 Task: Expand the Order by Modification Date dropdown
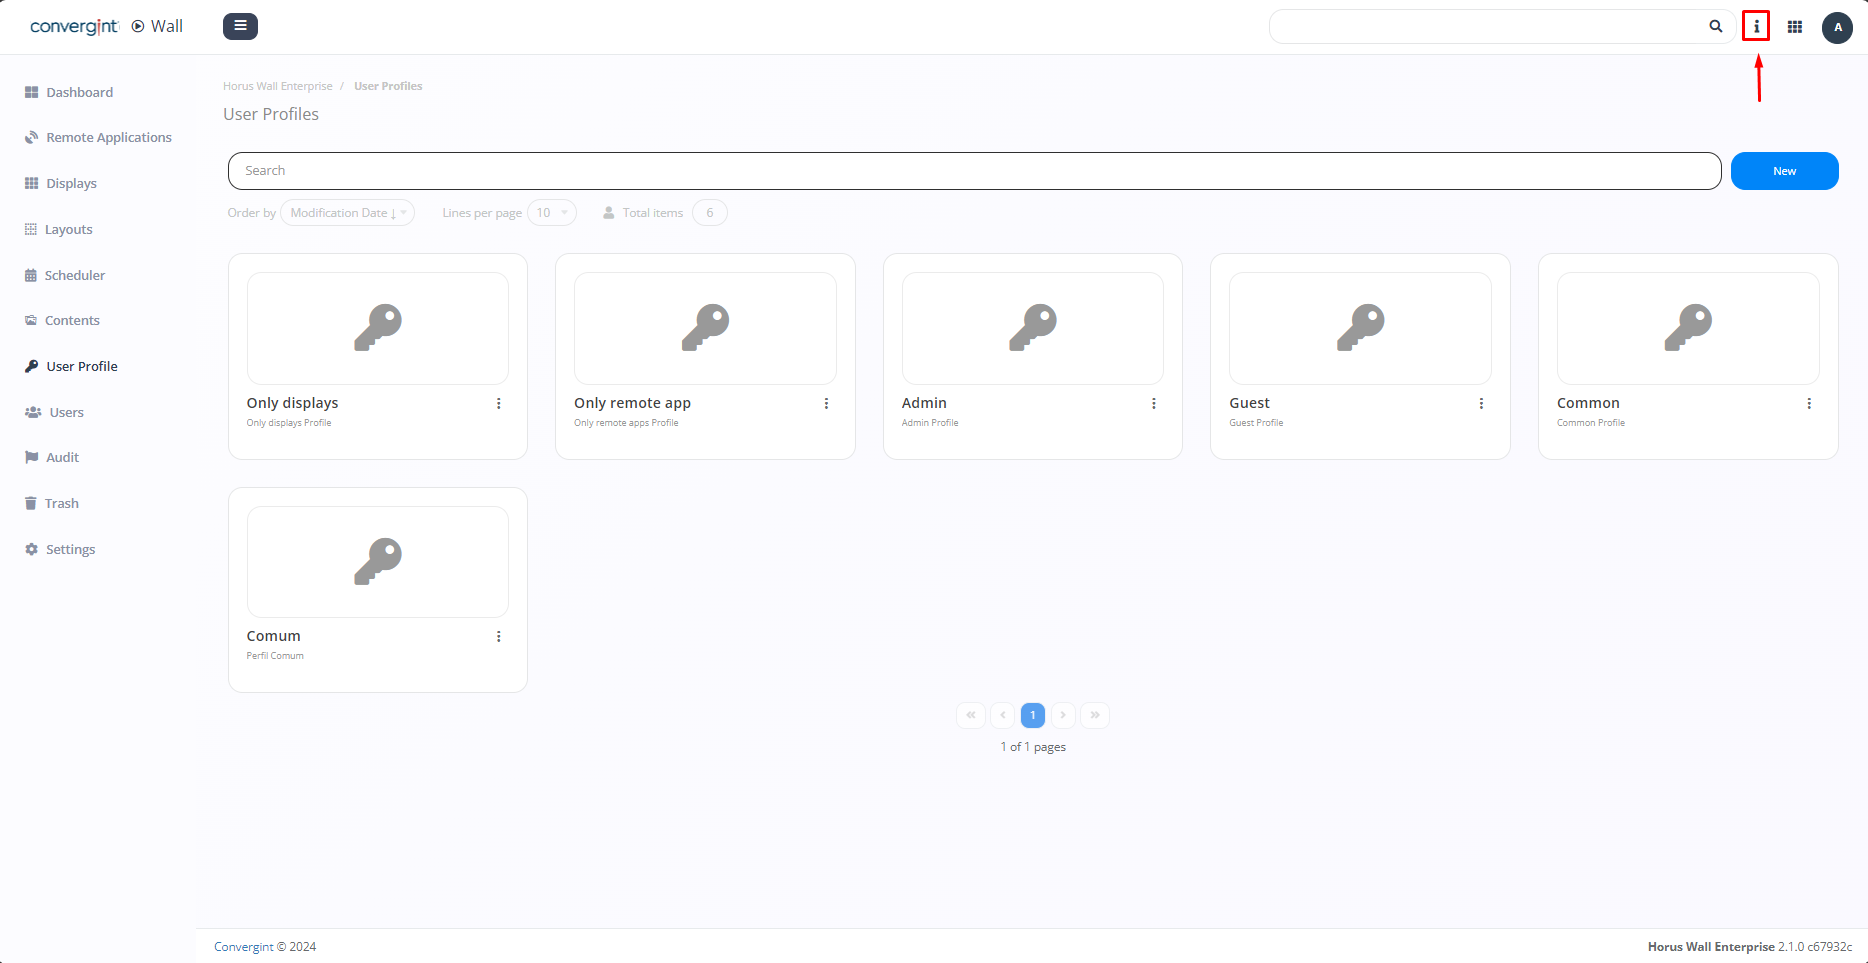347,213
